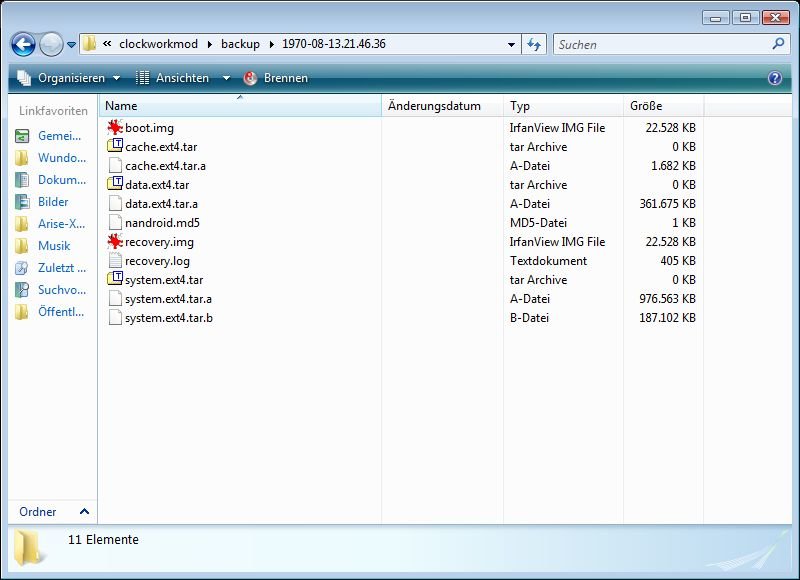Click the blank file icon of cache.ext4.tar.a
The image size is (800, 580).
pyautogui.click(x=115, y=165)
